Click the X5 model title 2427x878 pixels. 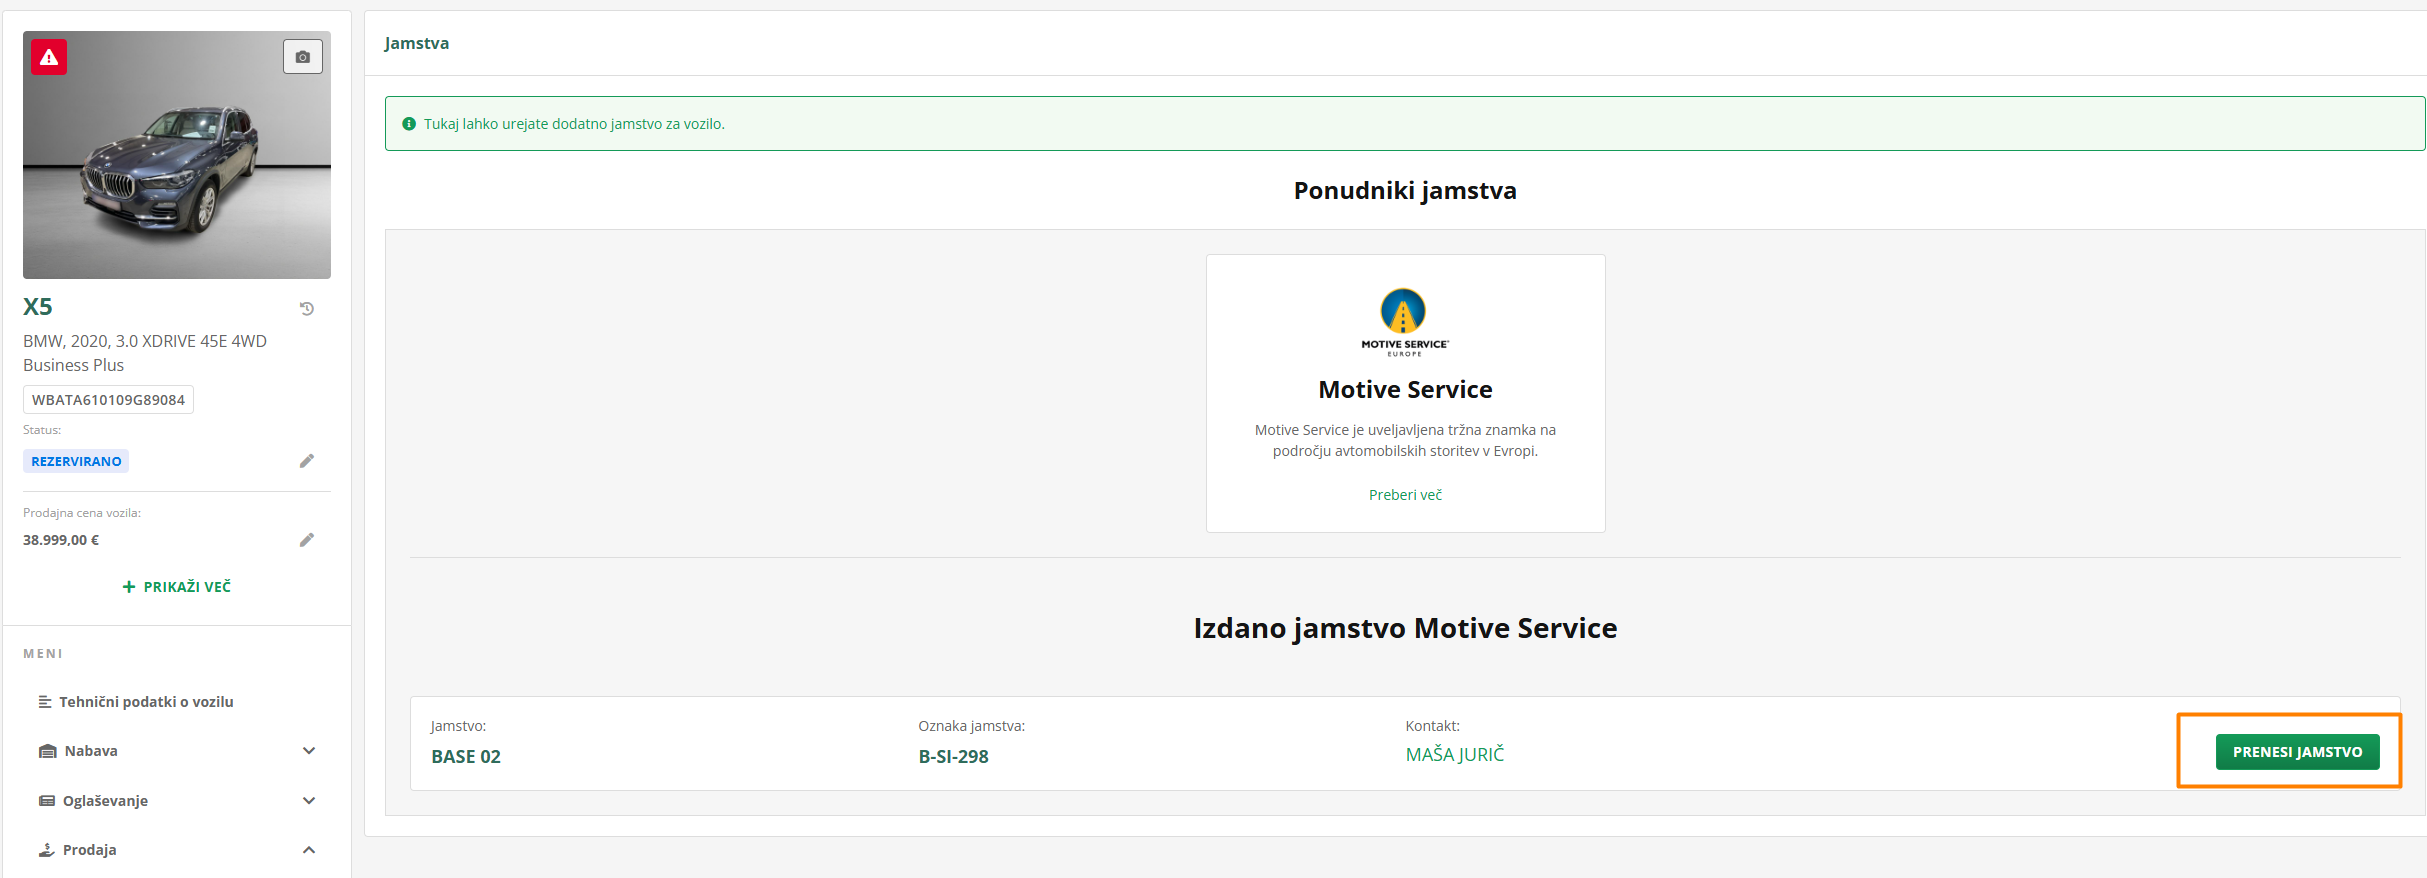(38, 307)
